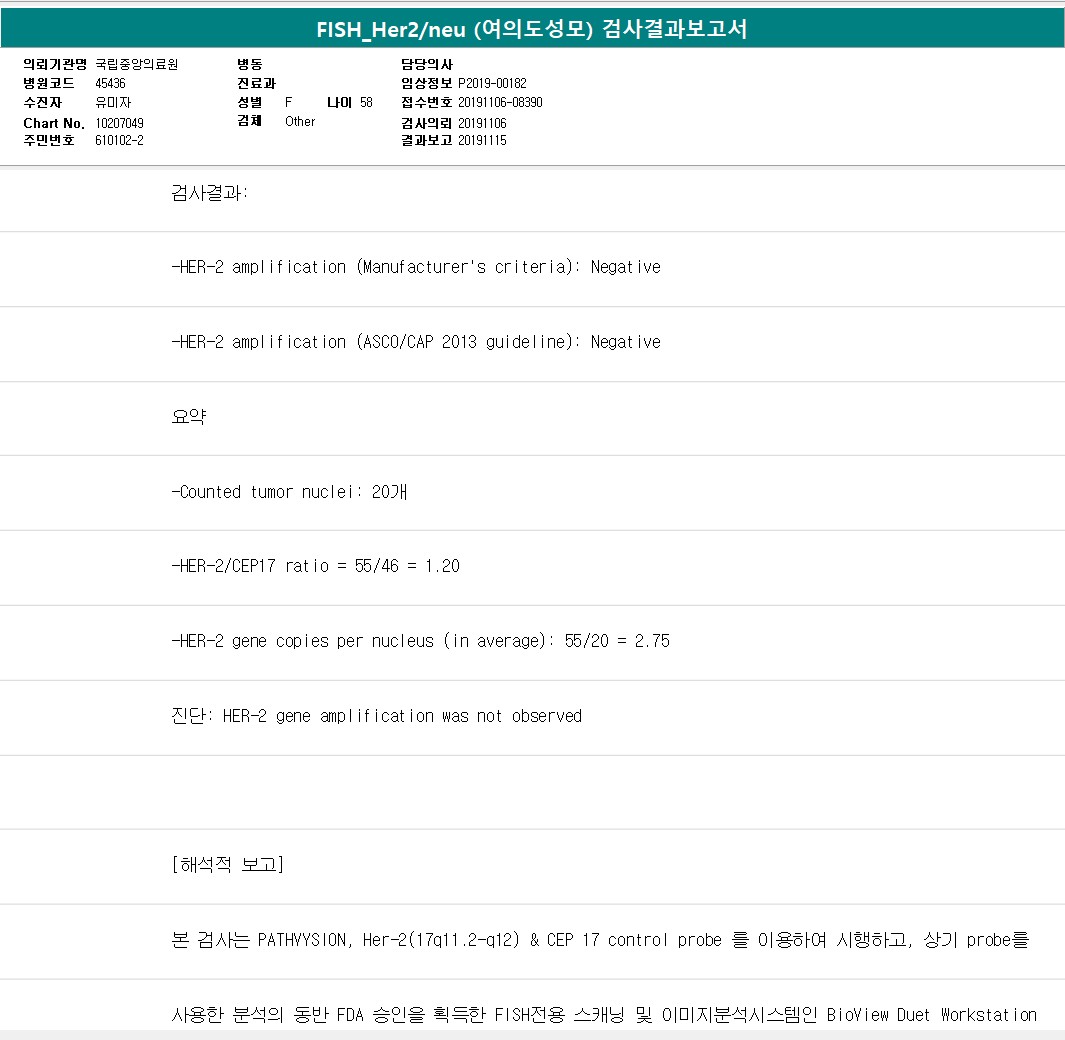
Task: Select specimen value 'Other'
Action: tap(300, 121)
